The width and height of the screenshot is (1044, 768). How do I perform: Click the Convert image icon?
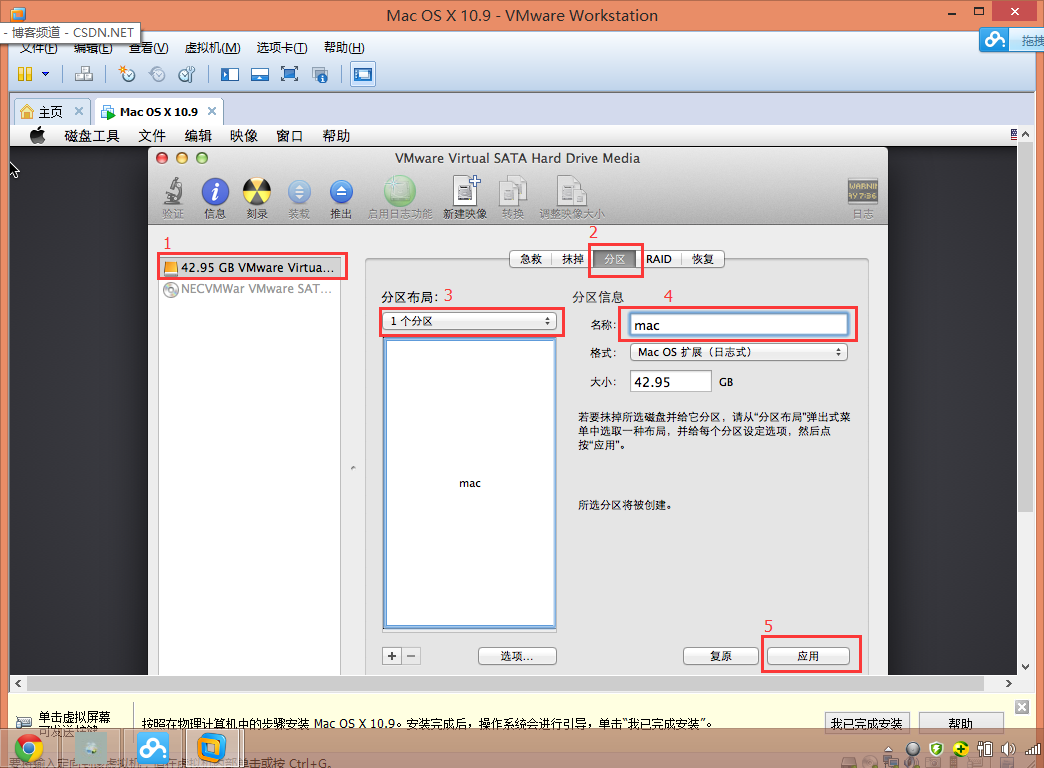(x=513, y=191)
